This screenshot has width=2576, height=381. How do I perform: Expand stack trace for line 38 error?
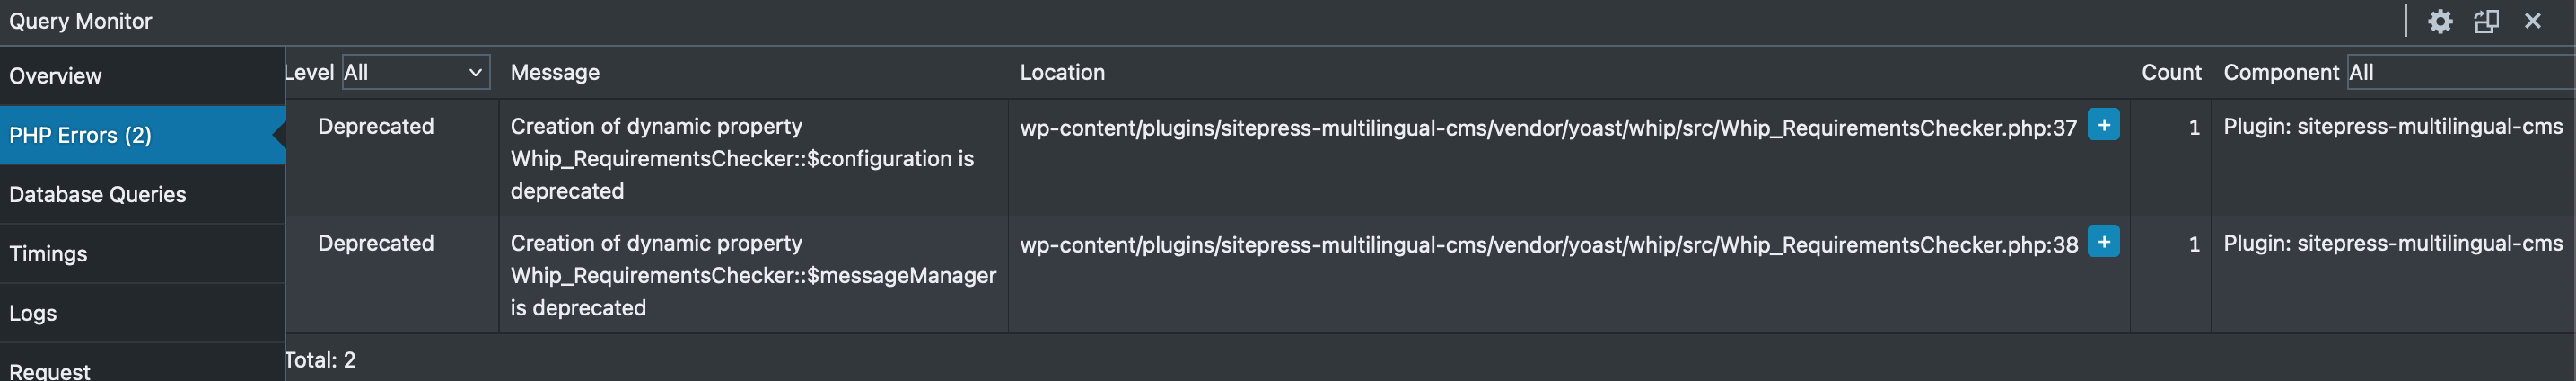[x=2103, y=242]
